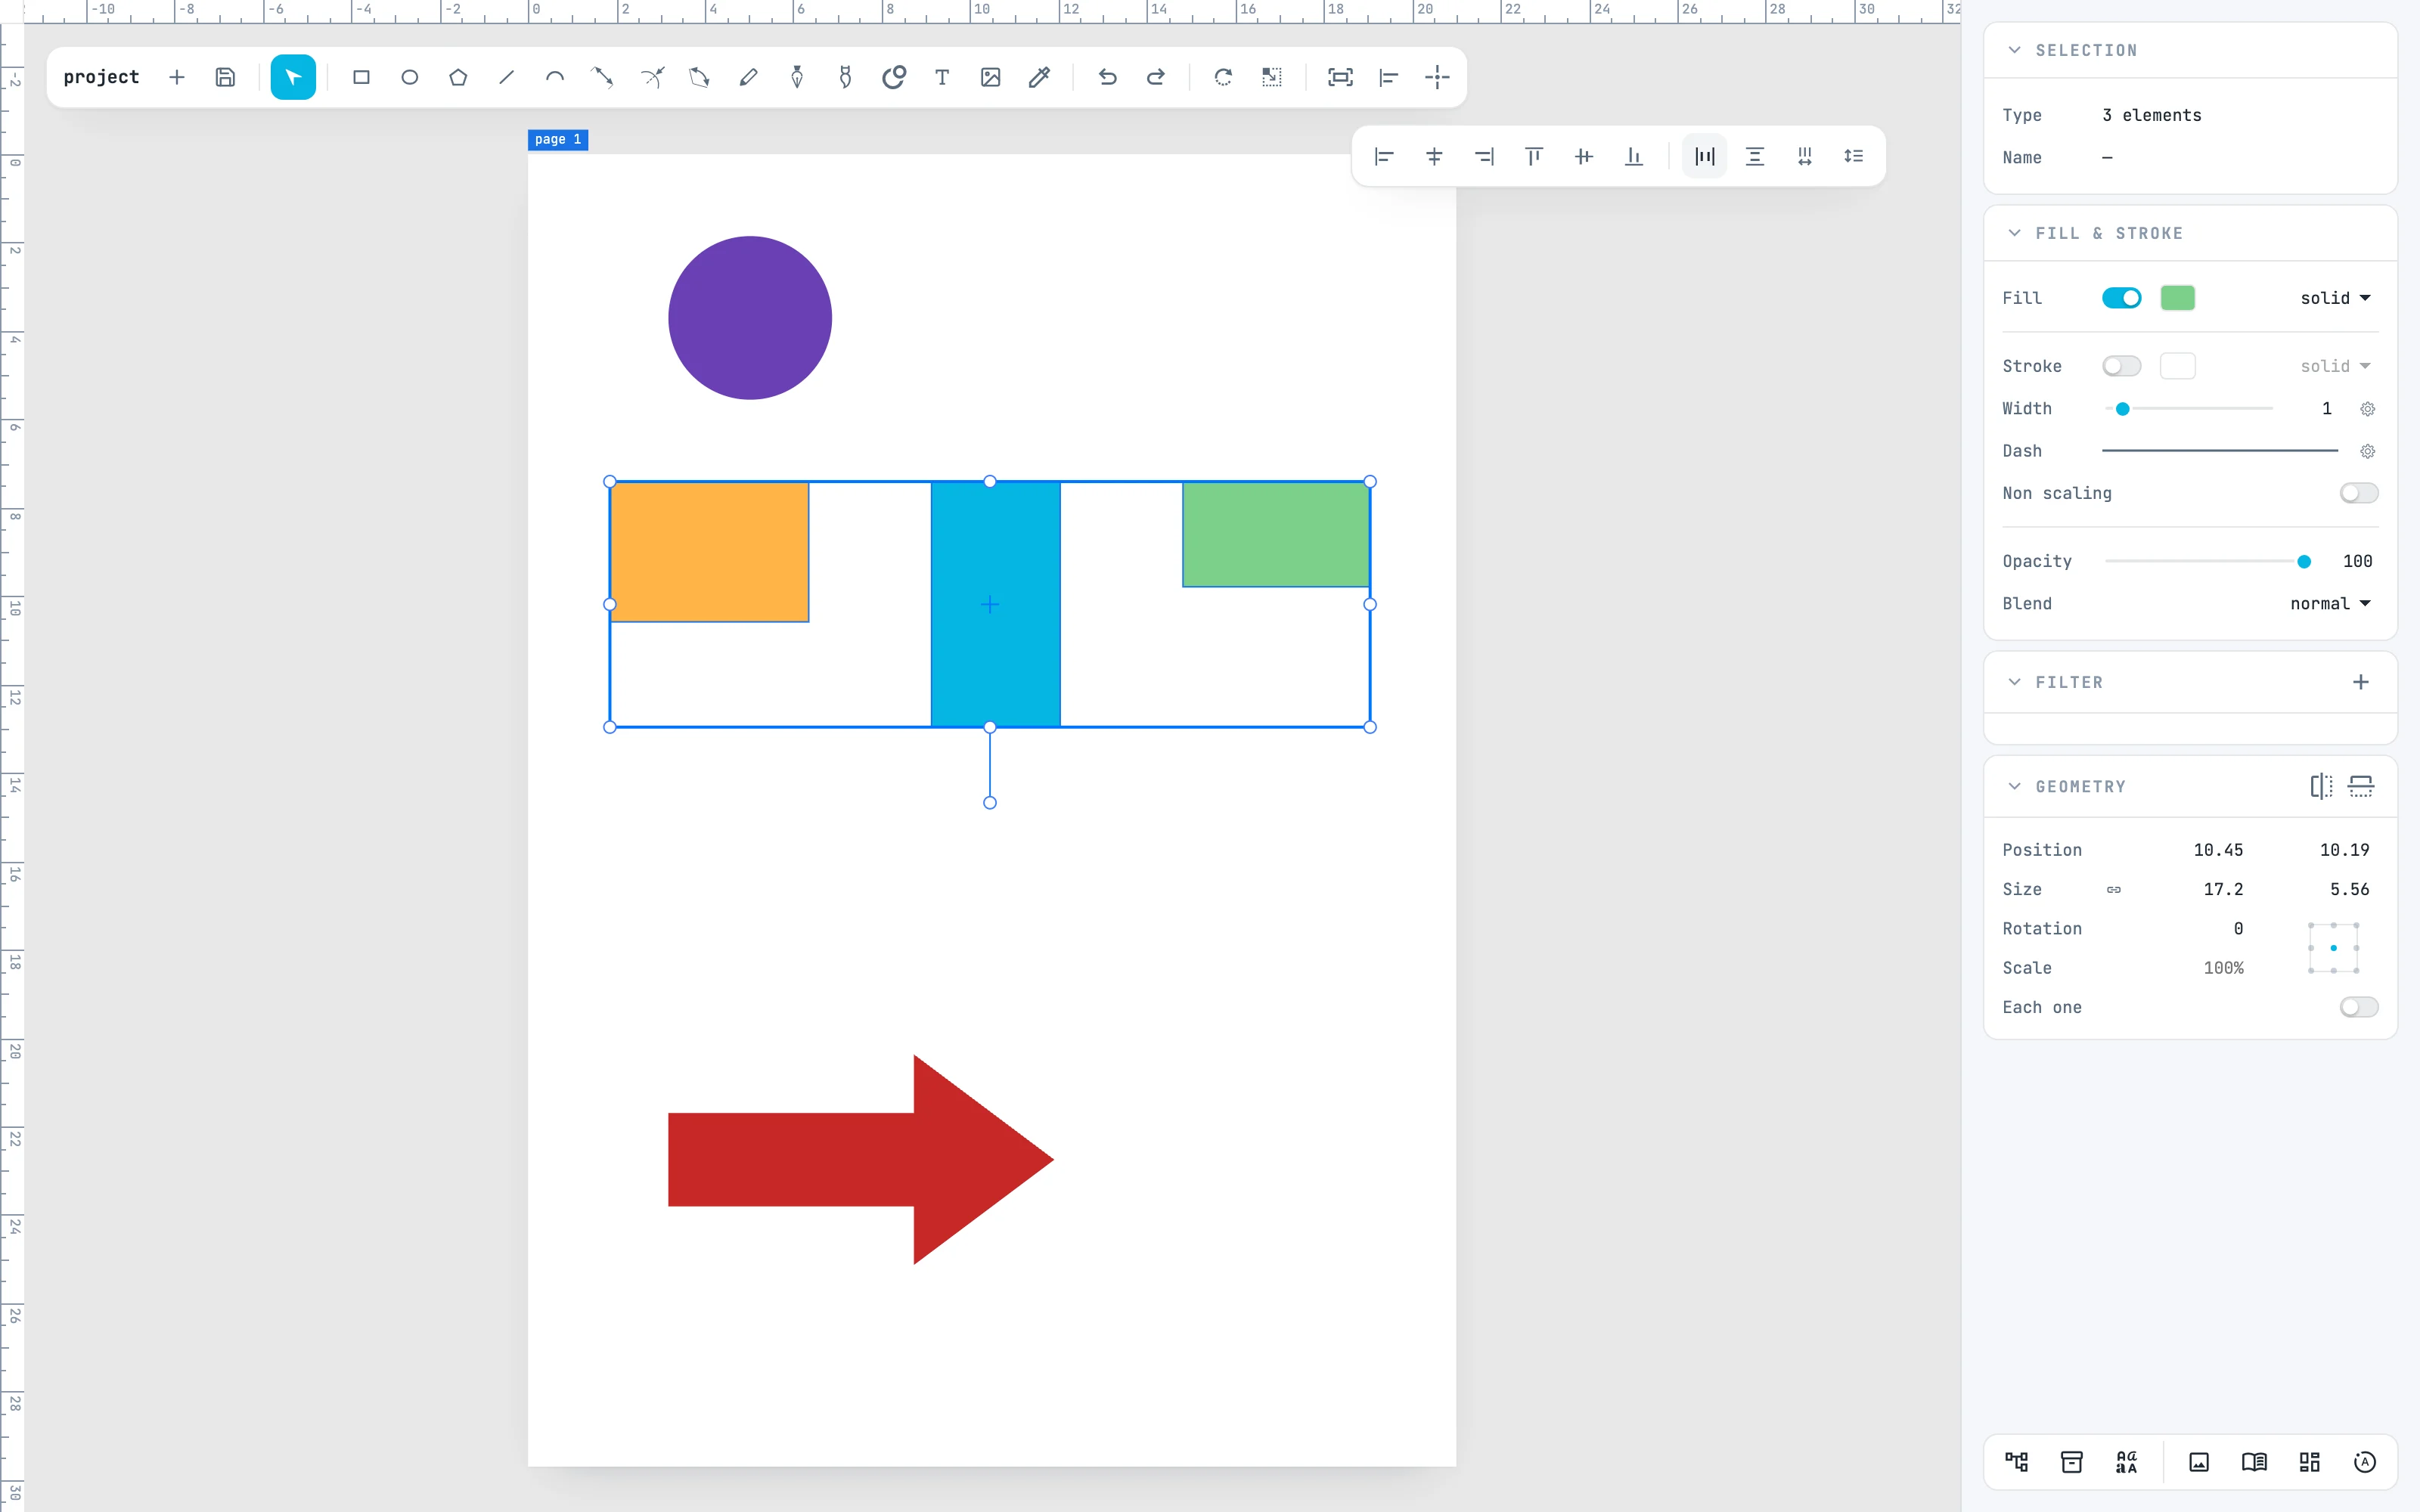Collapse the Filter section
The image size is (2420, 1512).
point(2014,682)
